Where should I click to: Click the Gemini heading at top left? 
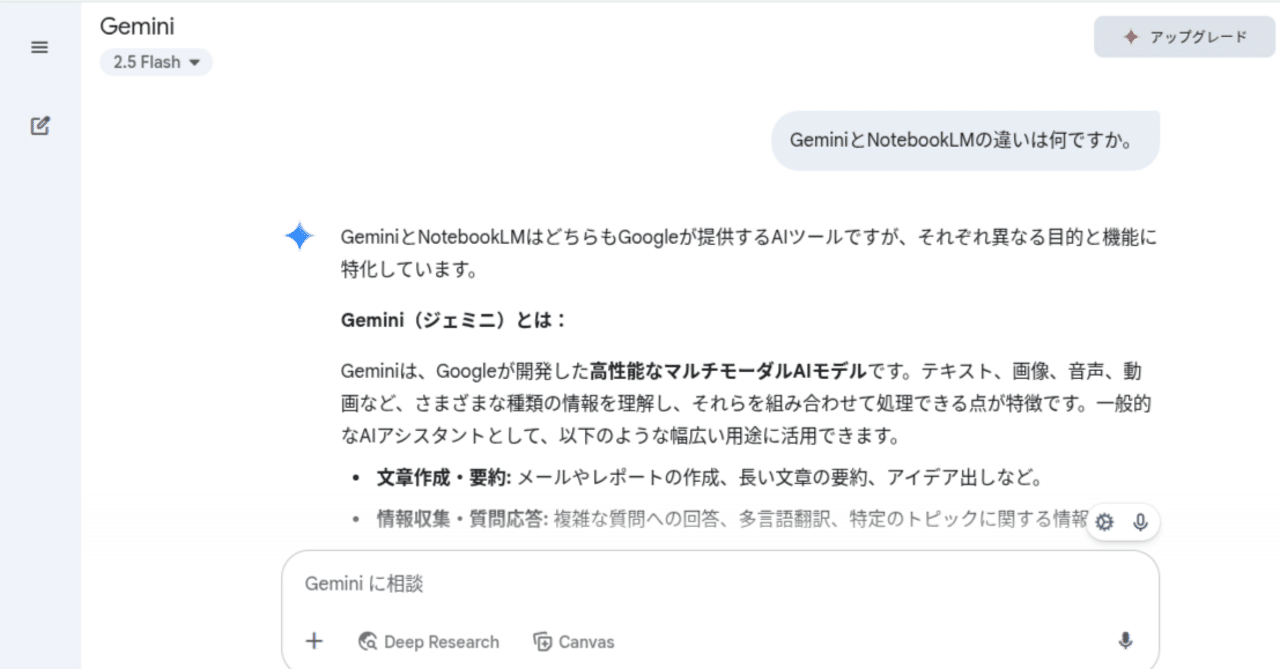[136, 26]
